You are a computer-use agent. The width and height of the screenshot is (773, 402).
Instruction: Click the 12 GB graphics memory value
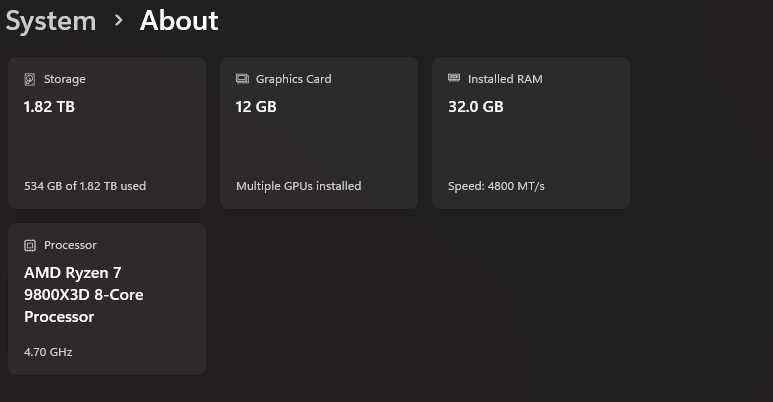[x=256, y=107]
